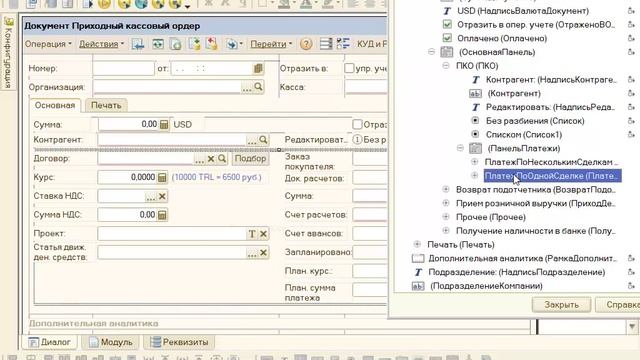Collapse the ПКО (ПКО) tree node
The width and height of the screenshot is (640, 360).
pos(446,66)
